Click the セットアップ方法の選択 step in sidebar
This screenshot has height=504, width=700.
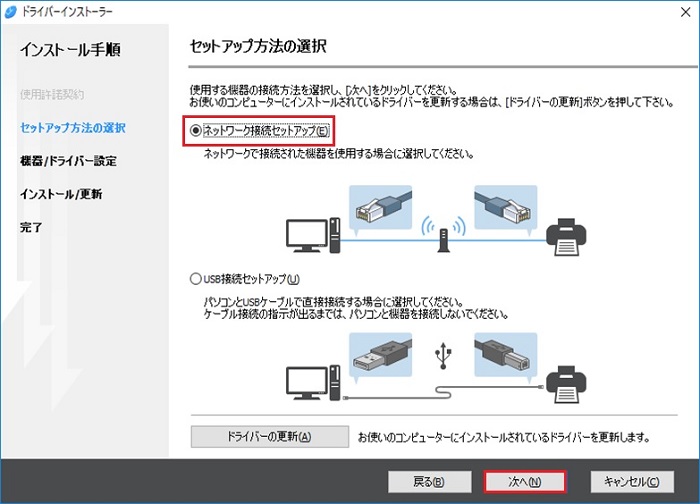[73, 128]
